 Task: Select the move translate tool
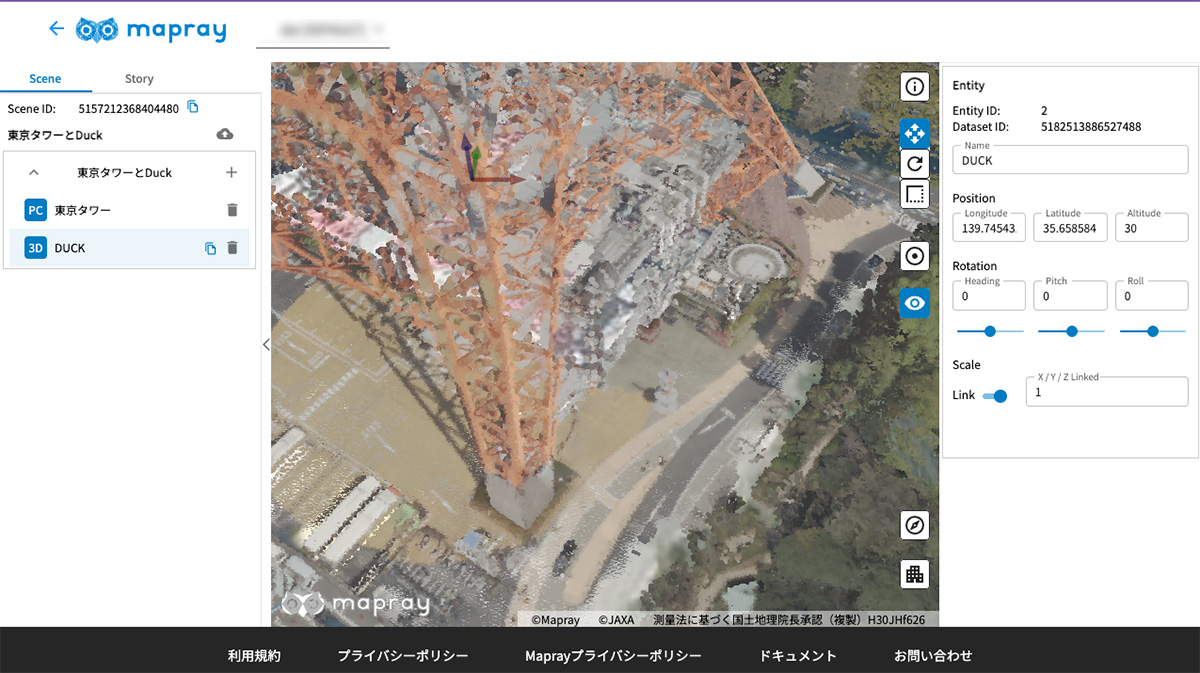914,133
